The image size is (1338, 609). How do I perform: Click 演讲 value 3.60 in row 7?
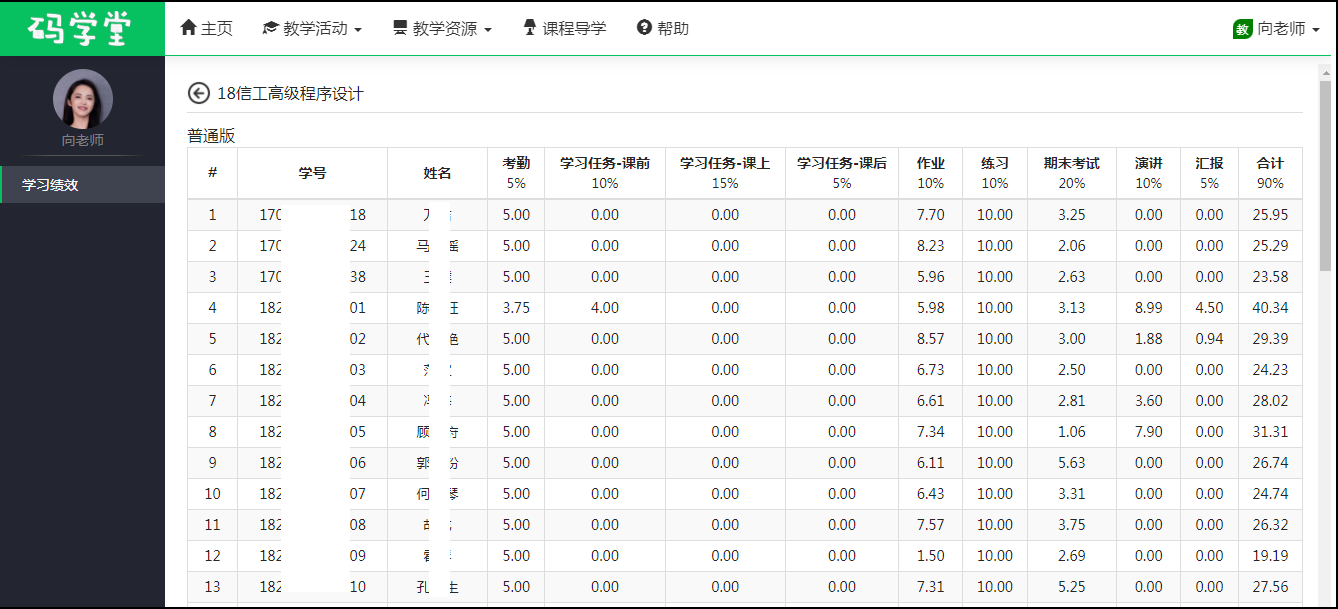click(1149, 401)
